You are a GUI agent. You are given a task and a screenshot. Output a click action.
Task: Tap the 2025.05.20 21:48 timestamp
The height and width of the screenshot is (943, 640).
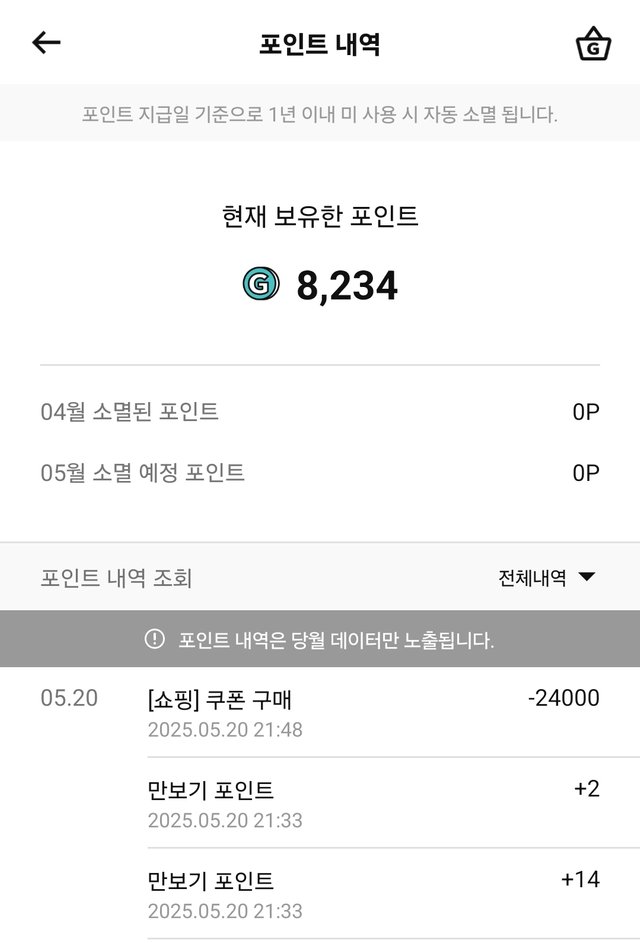[x=225, y=730]
